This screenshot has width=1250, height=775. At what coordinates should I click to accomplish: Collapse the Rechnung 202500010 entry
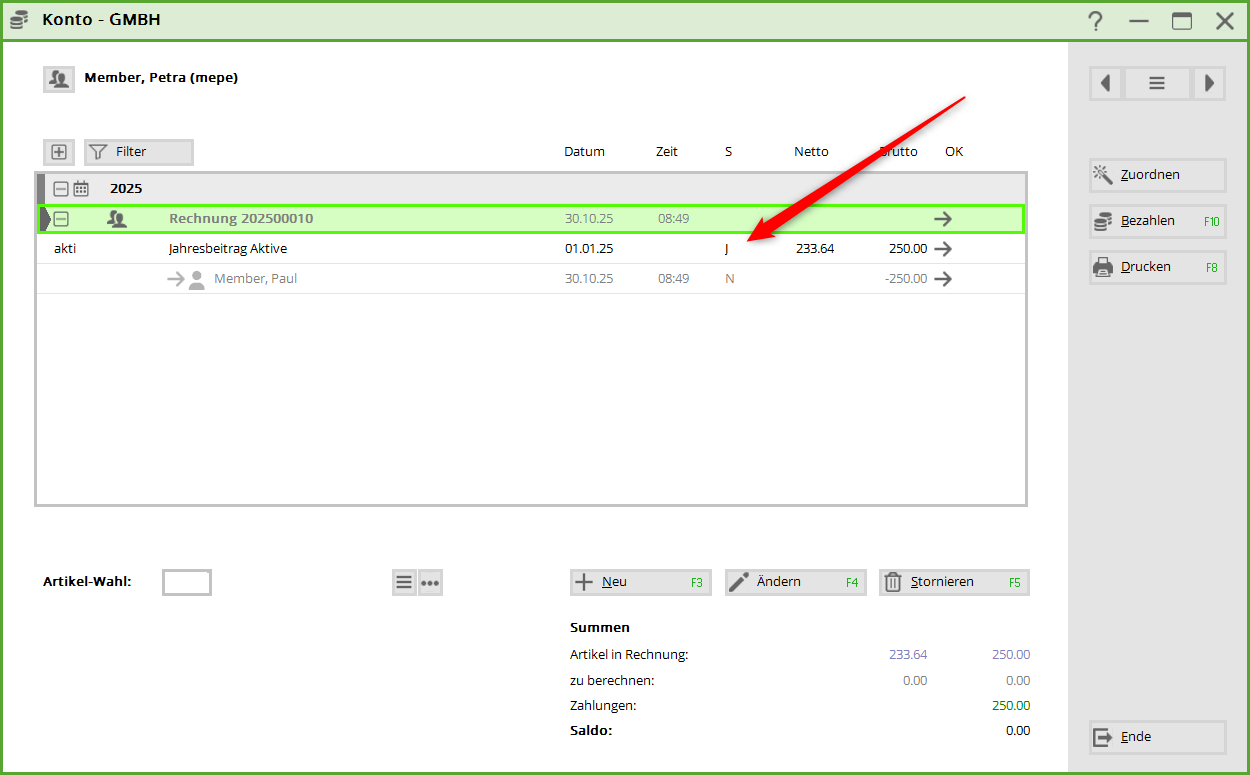(x=61, y=219)
